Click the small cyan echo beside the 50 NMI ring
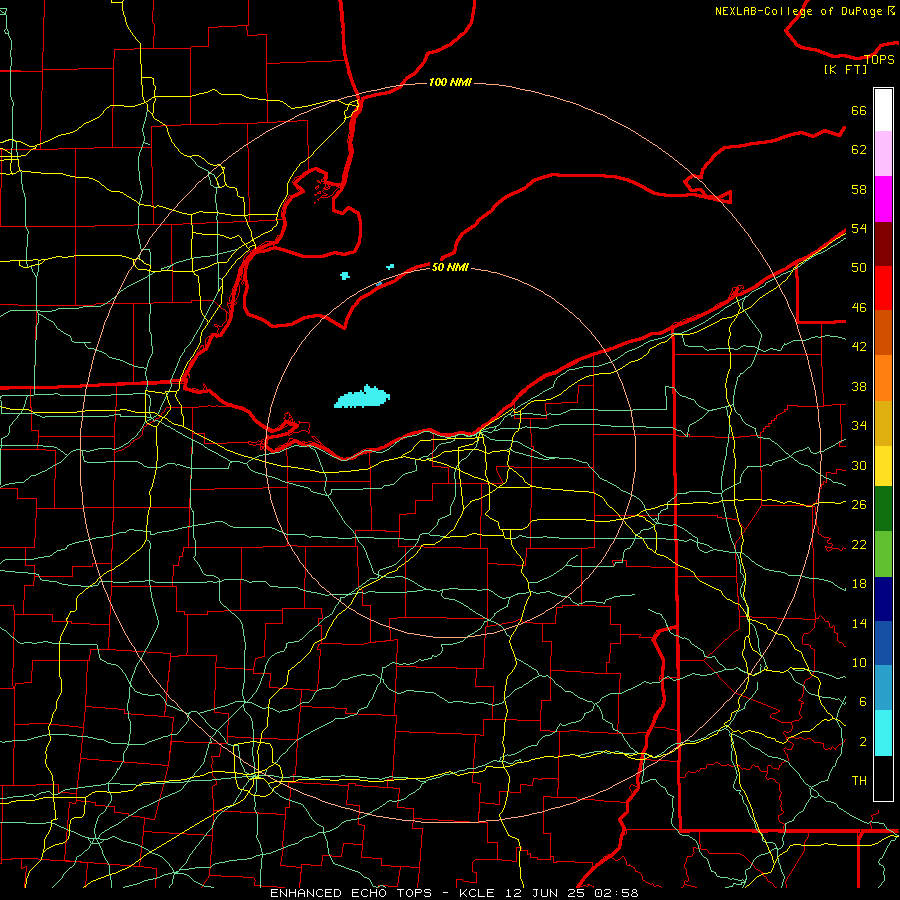The width and height of the screenshot is (900, 900). click(390, 267)
